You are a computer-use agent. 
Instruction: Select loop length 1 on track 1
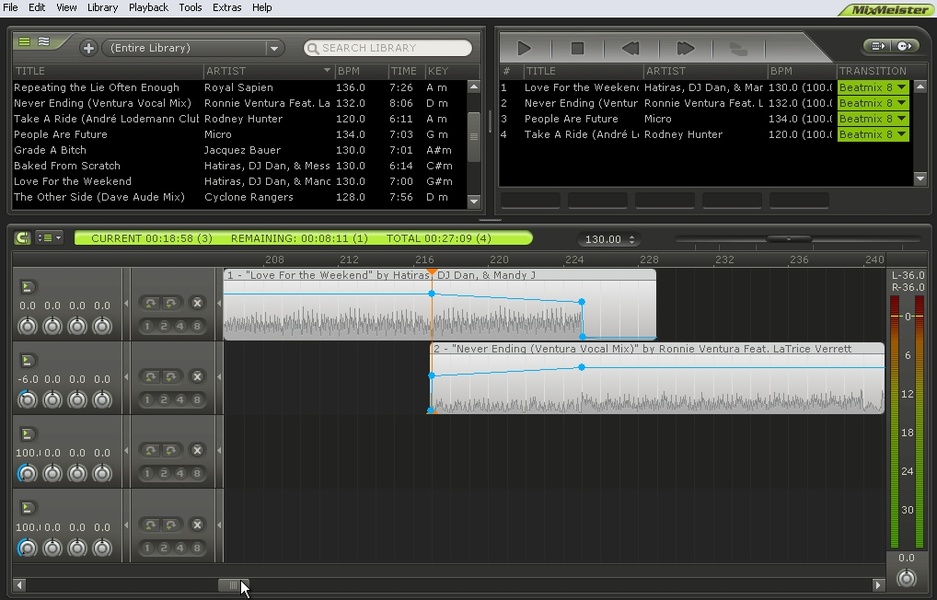pos(148,326)
